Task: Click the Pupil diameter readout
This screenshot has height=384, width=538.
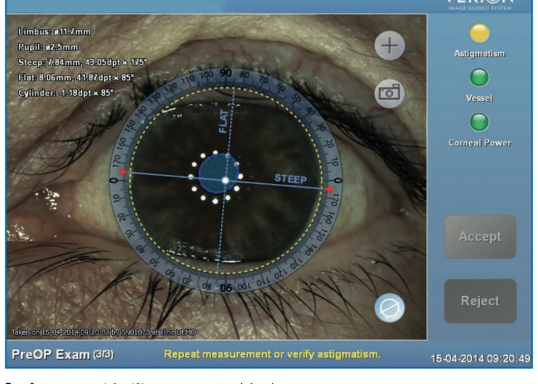Action: [x=48, y=47]
